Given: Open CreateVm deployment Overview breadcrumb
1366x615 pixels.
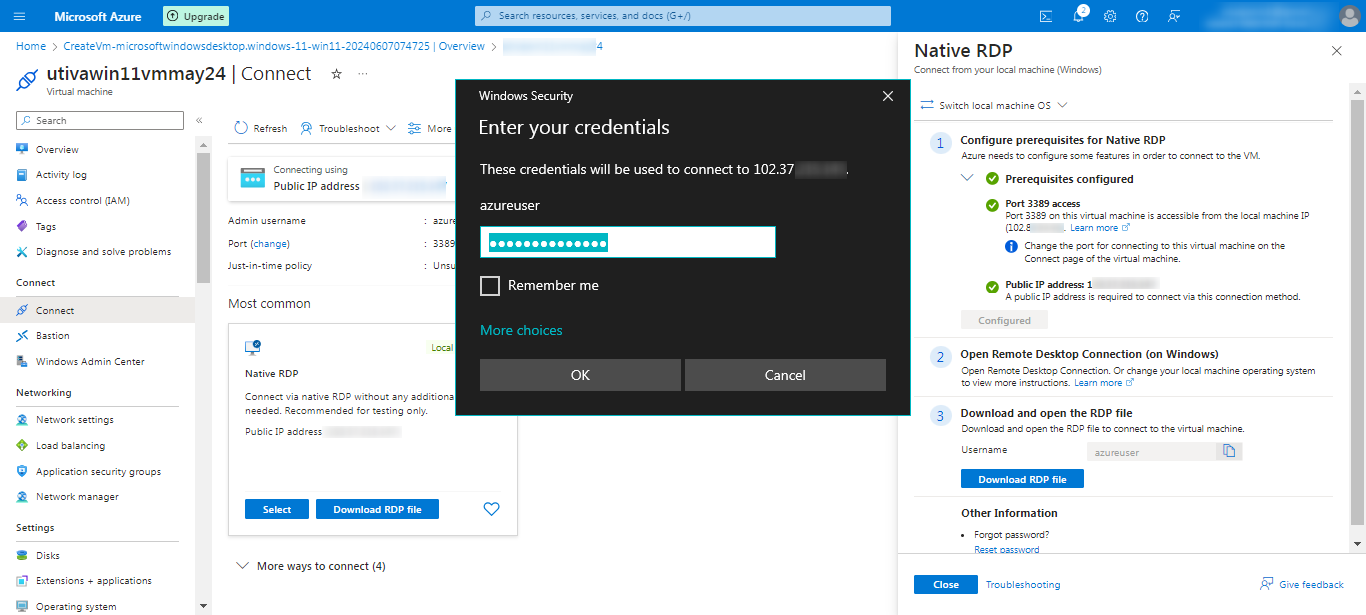Looking at the screenshot, I should [274, 46].
